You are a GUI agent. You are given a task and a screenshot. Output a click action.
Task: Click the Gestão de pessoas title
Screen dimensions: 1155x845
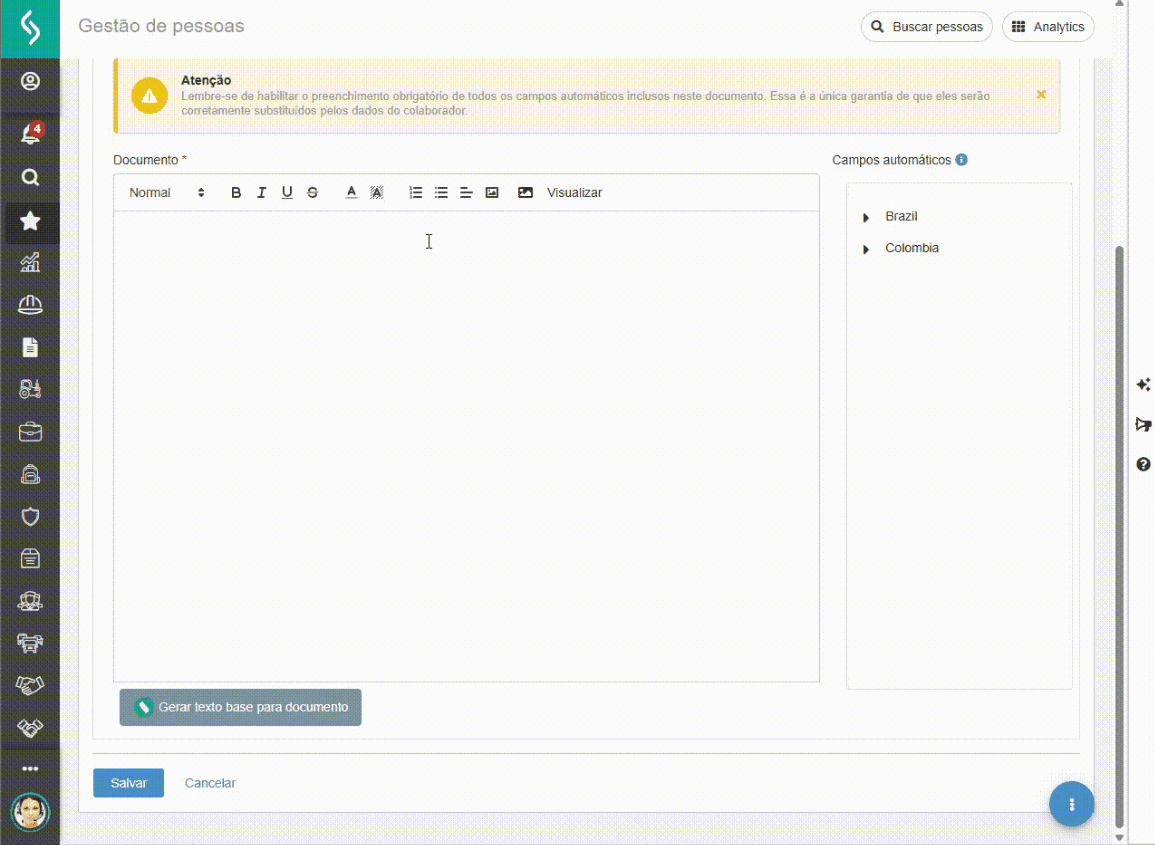(x=161, y=26)
